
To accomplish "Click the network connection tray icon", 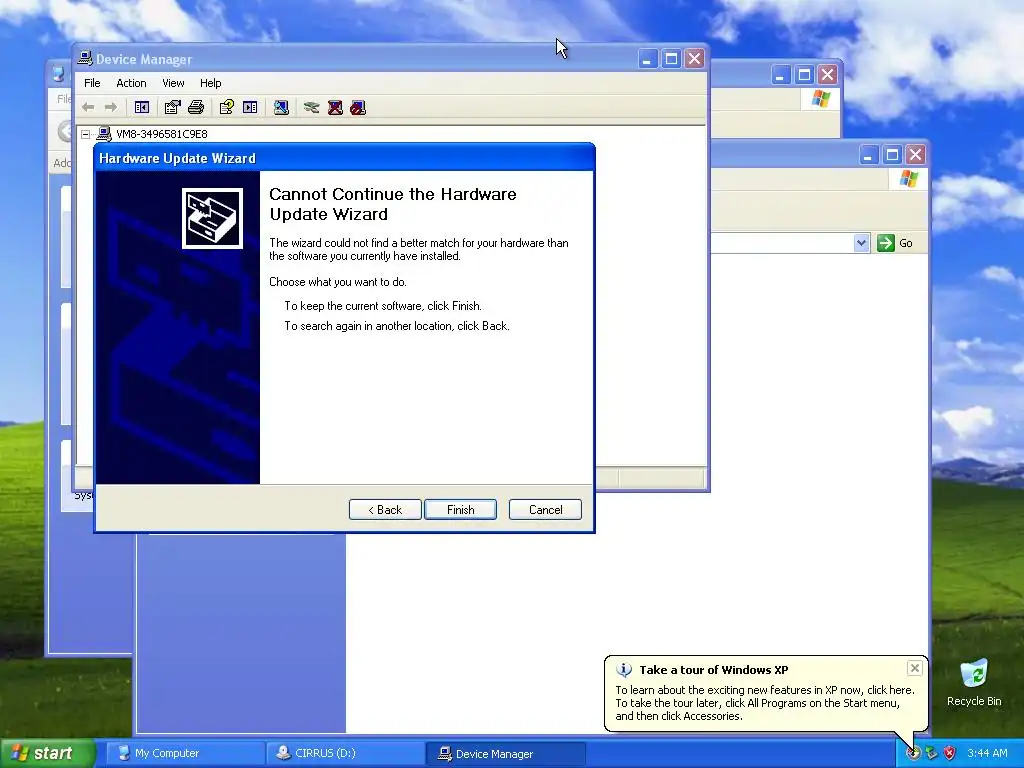I will point(931,753).
